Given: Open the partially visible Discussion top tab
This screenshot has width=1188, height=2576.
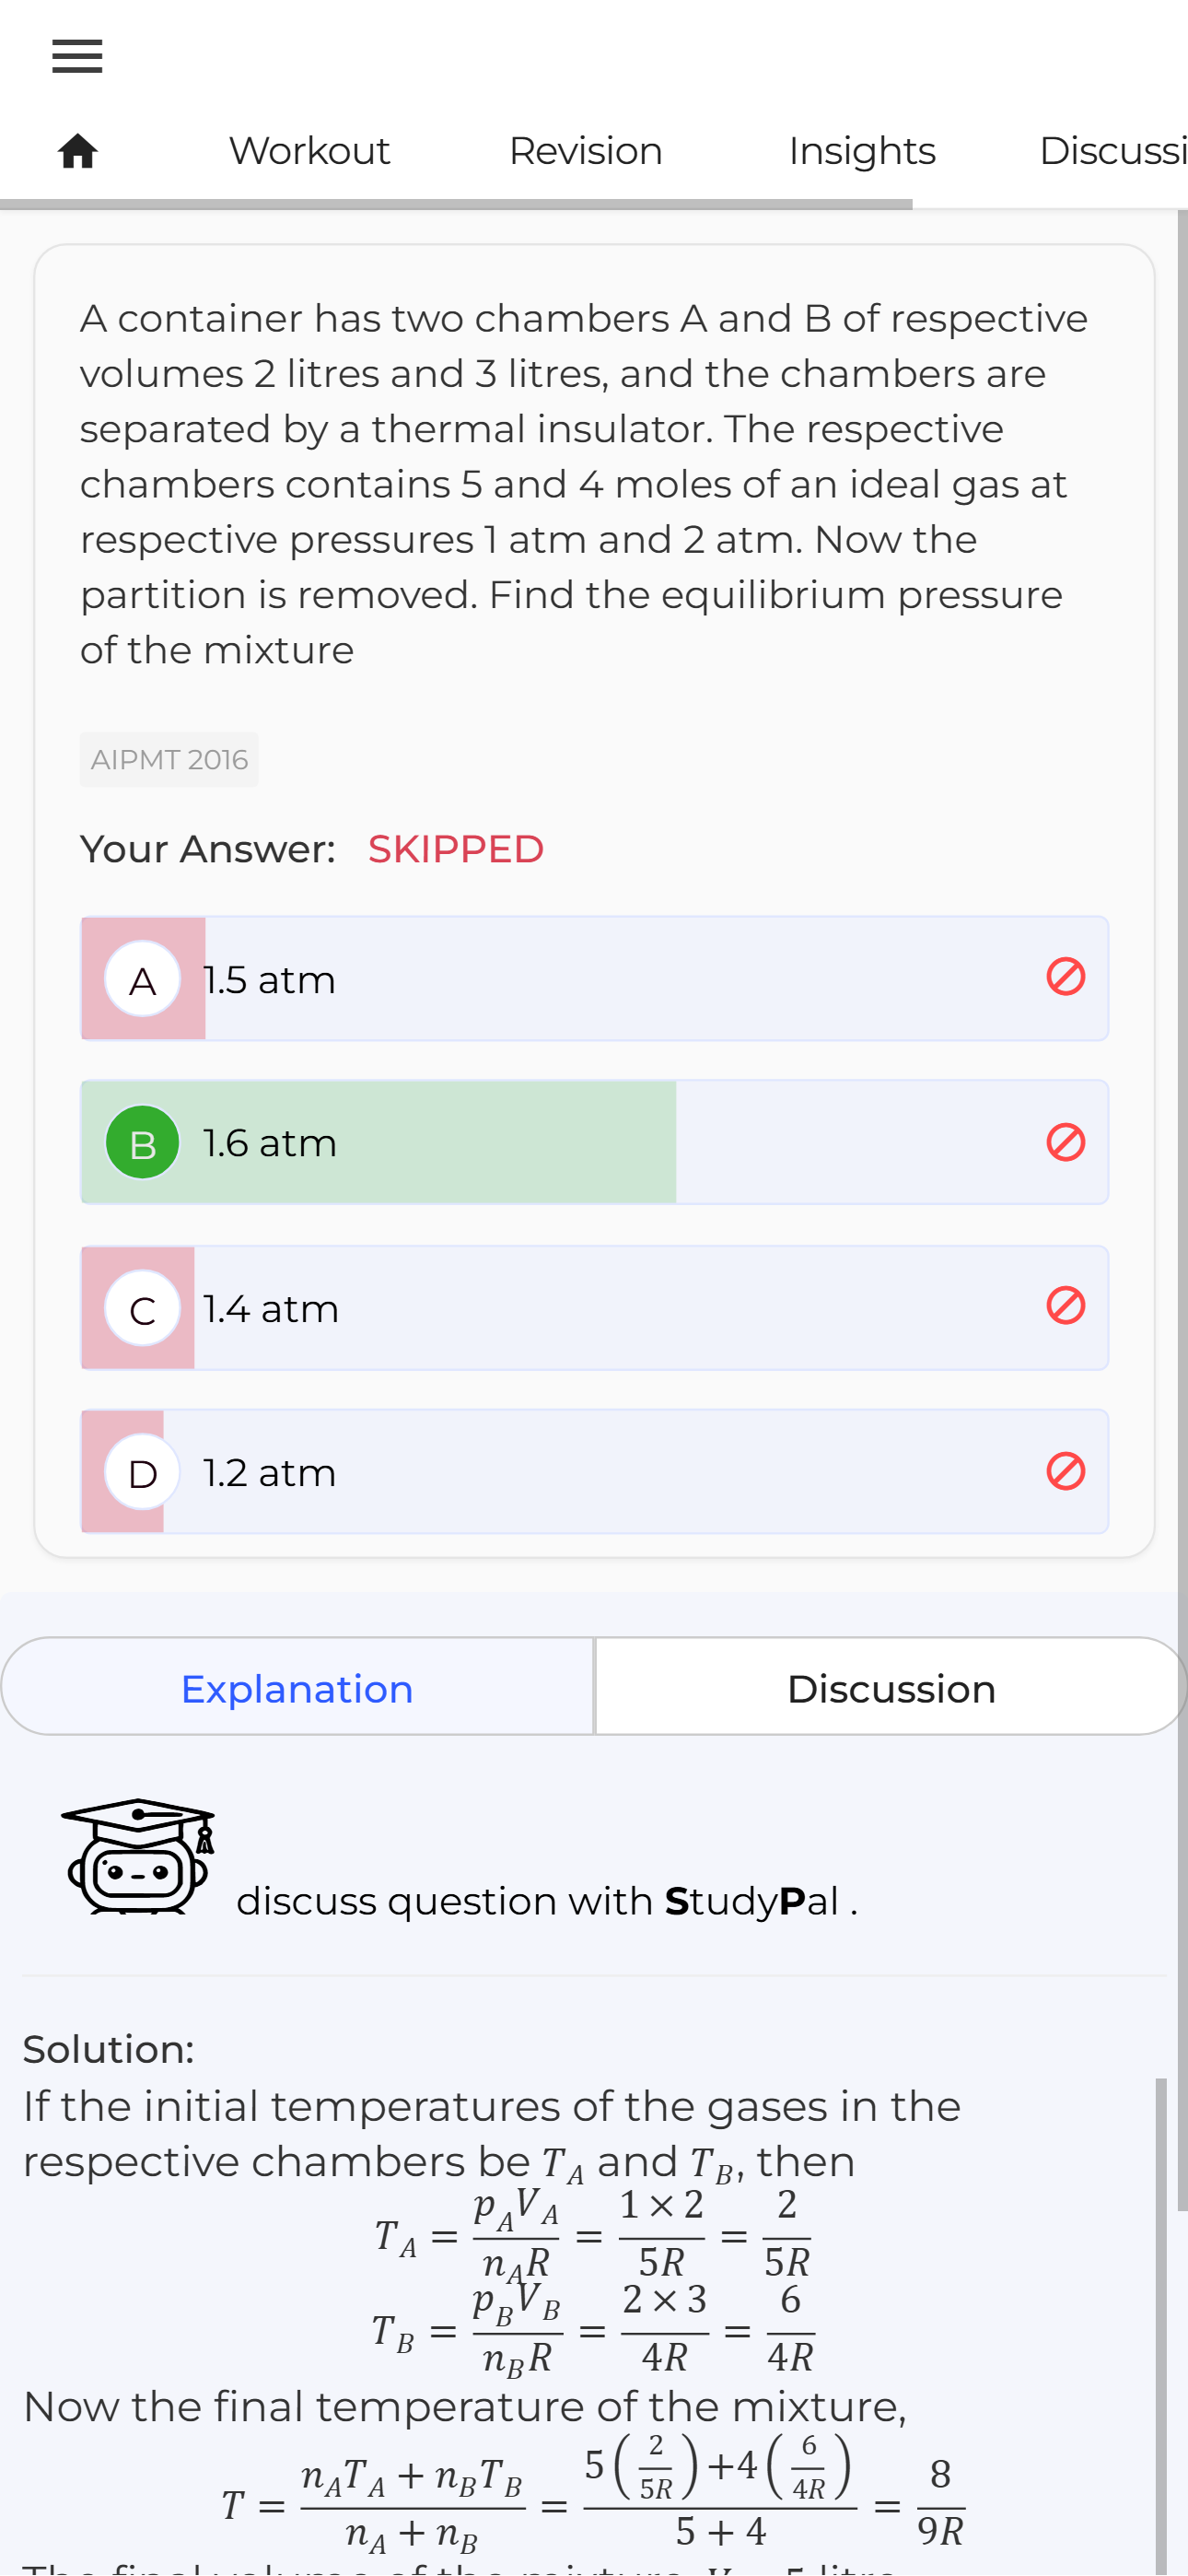Looking at the screenshot, I should pyautogui.click(x=1113, y=151).
